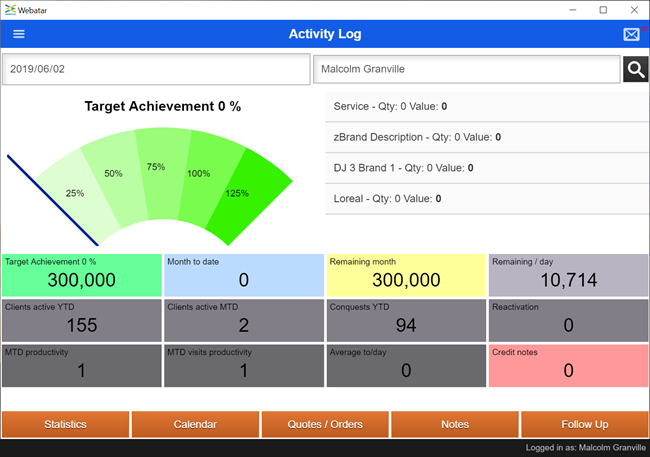Open the Statistics section
650x457 pixels.
pos(65,424)
